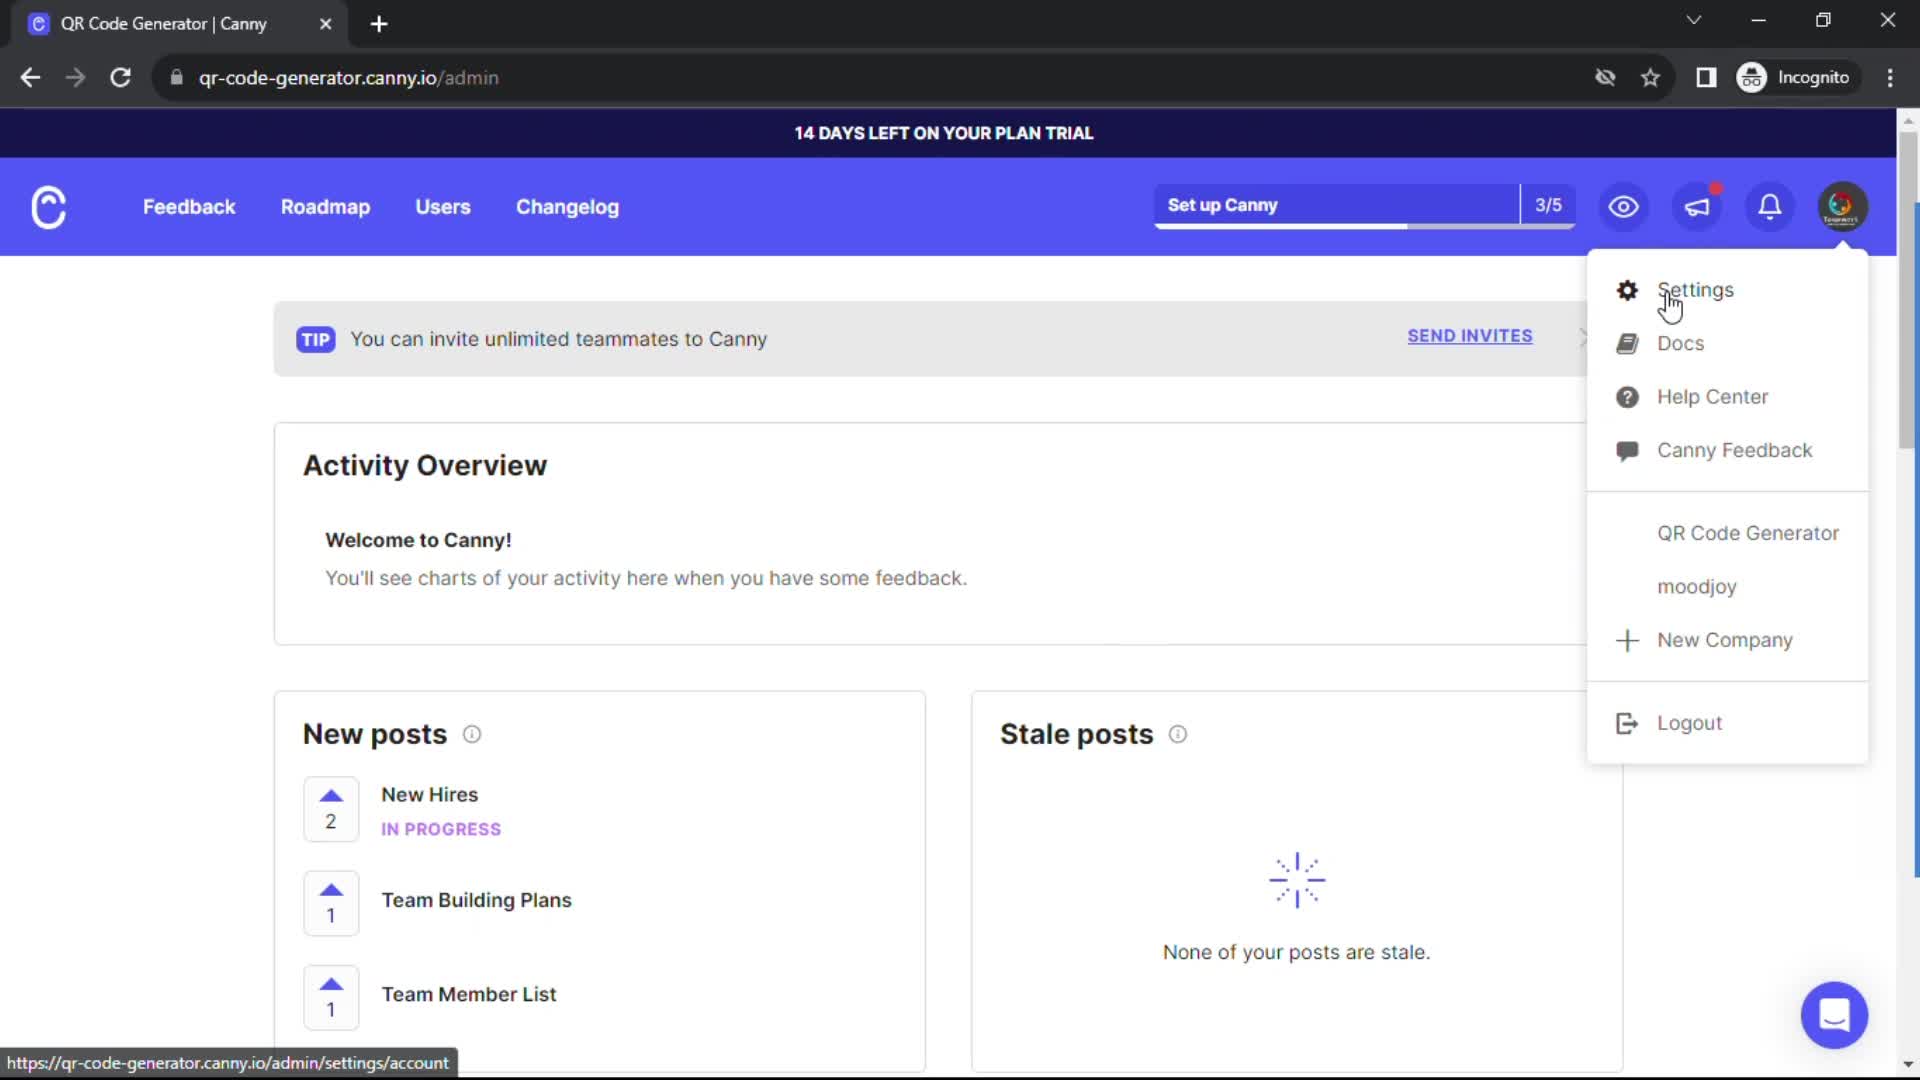Switch to the moodjoy company
Screen dimensions: 1920x1080
point(1696,587)
